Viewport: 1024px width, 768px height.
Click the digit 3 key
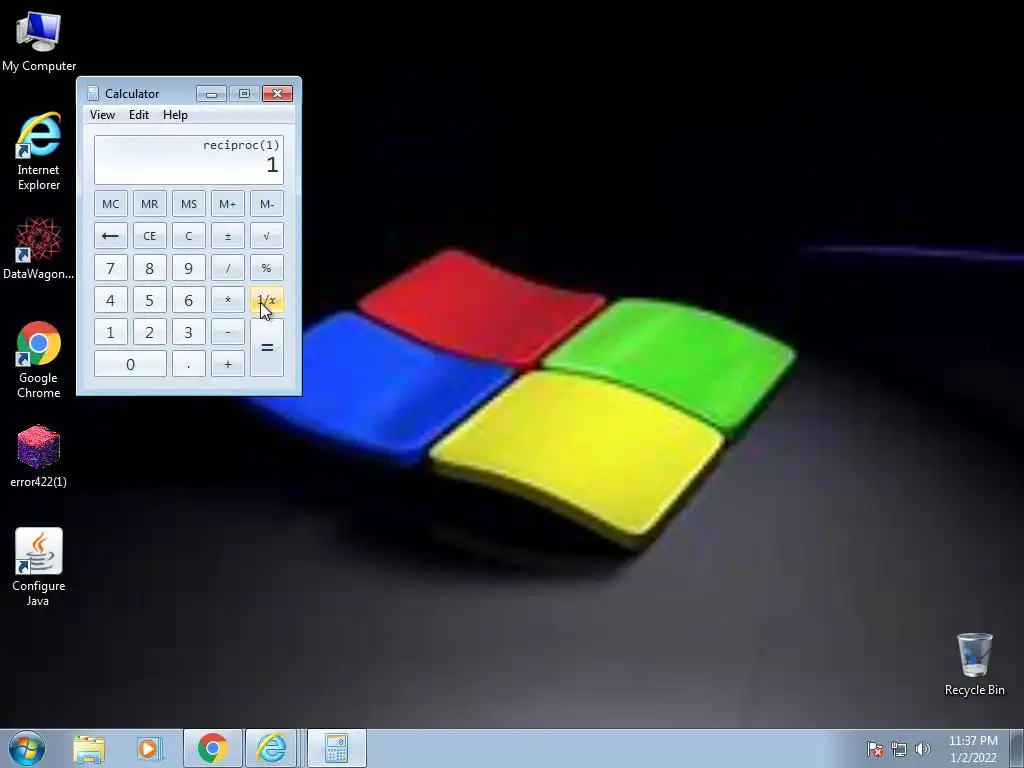tap(189, 332)
